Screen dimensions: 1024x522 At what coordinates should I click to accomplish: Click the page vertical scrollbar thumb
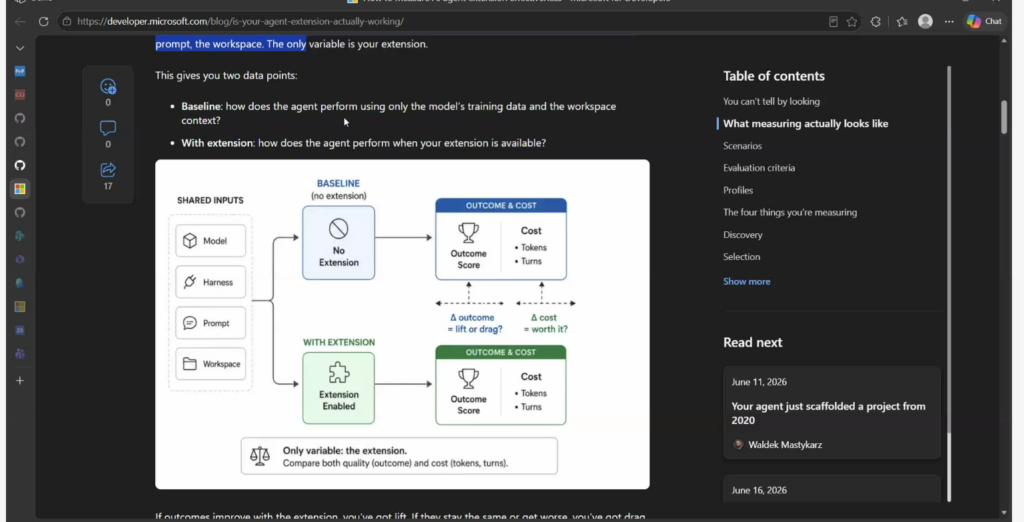click(1004, 118)
